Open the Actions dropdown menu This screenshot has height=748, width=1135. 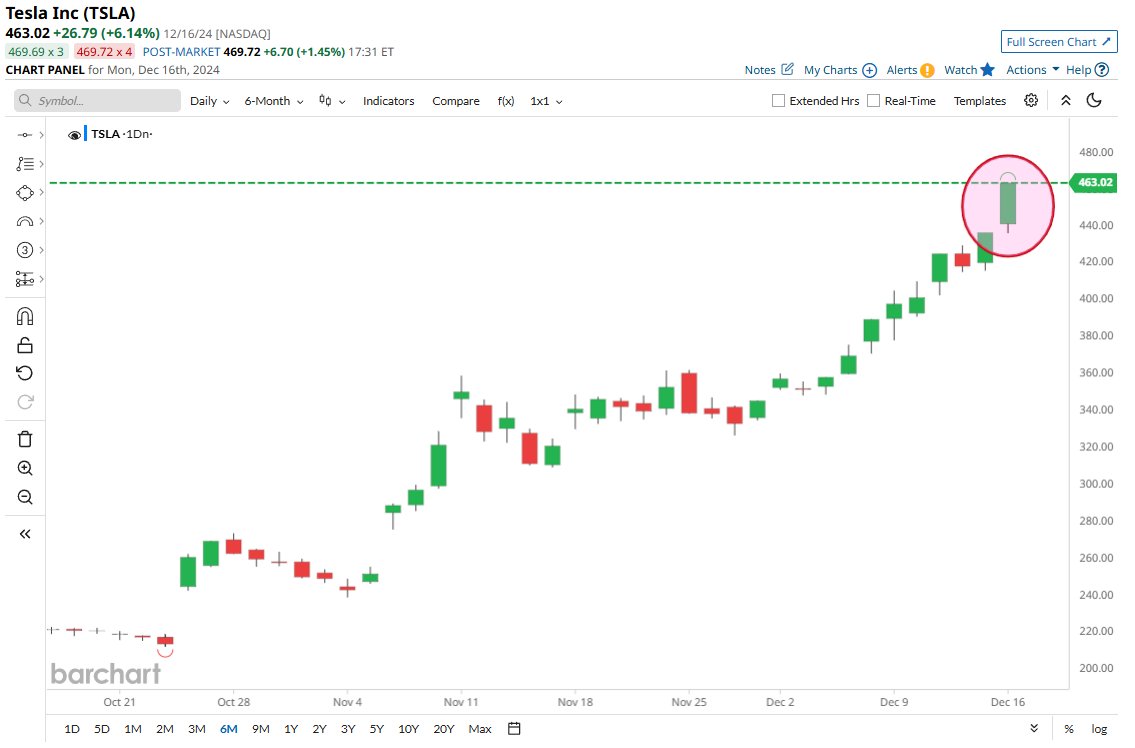click(x=1032, y=70)
